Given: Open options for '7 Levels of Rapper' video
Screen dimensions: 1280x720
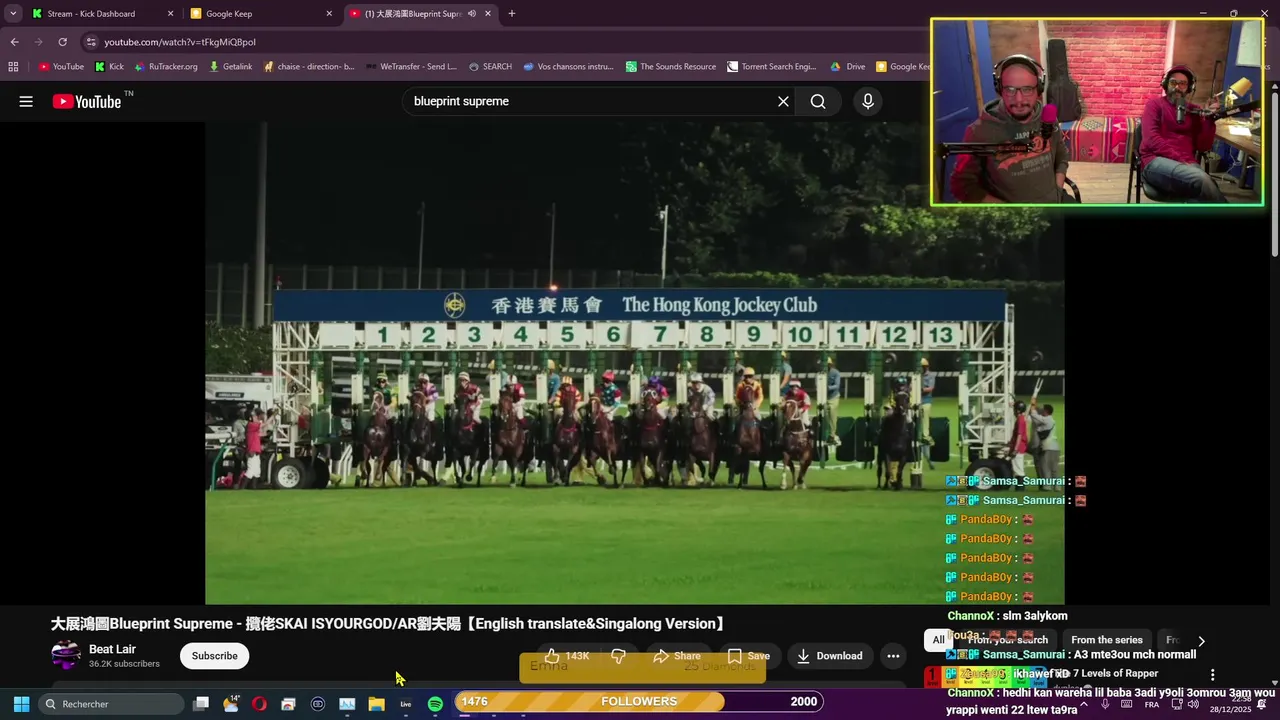Looking at the screenshot, I should tap(1212, 675).
